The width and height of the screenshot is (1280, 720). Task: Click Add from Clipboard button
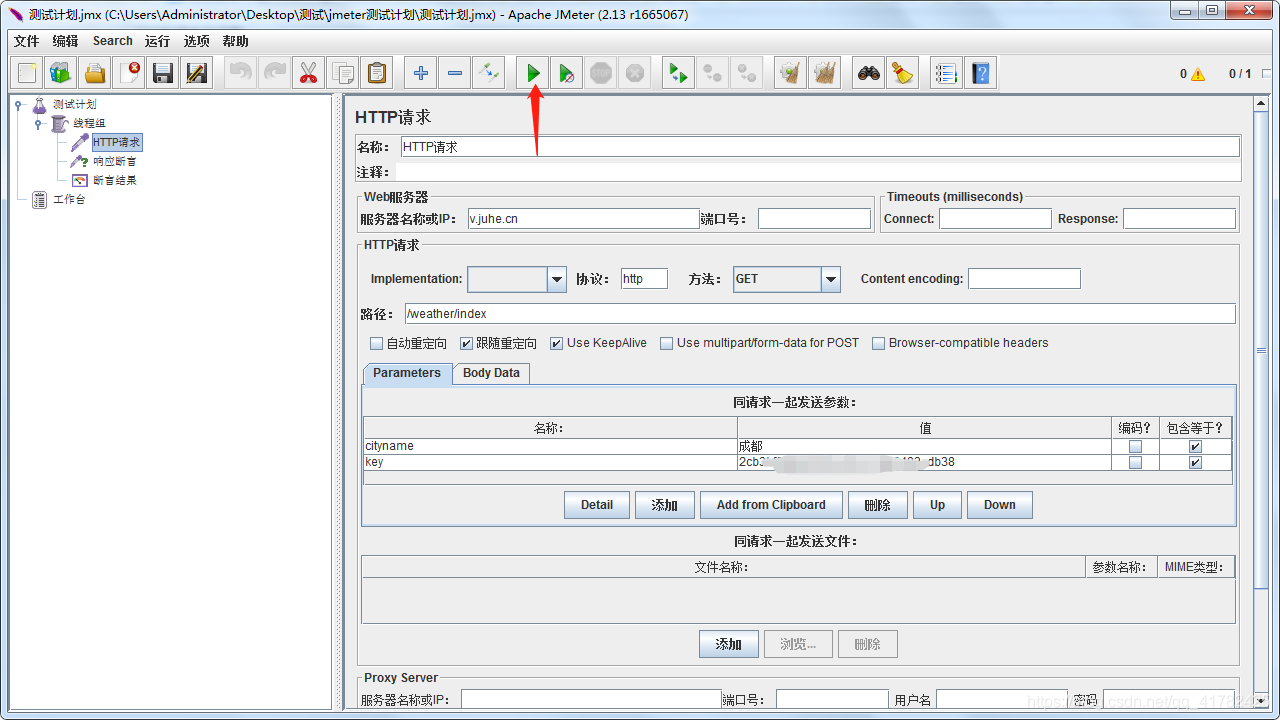[771, 505]
